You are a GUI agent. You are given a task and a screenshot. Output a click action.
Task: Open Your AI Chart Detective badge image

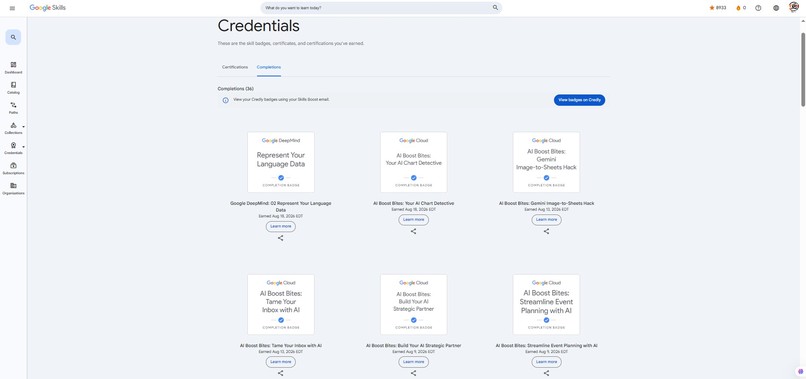(413, 162)
